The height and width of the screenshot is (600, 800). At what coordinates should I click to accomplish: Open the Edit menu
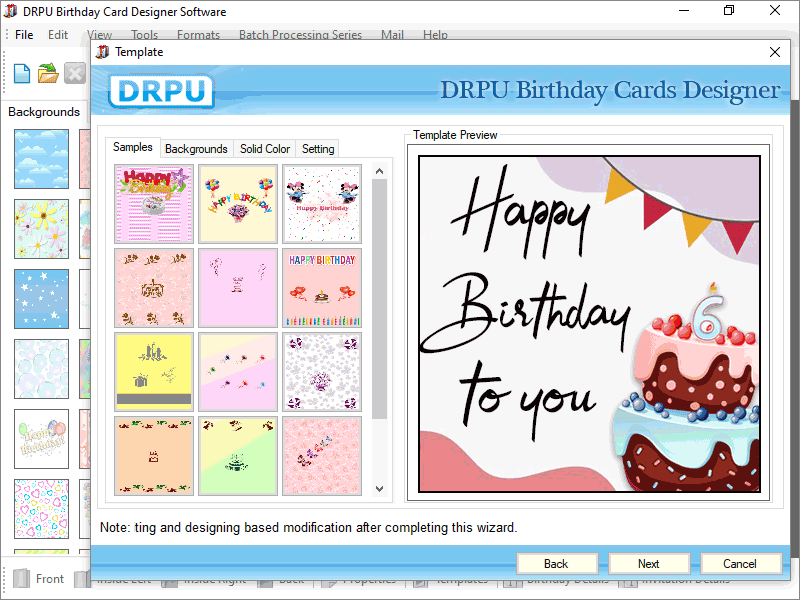(x=58, y=35)
